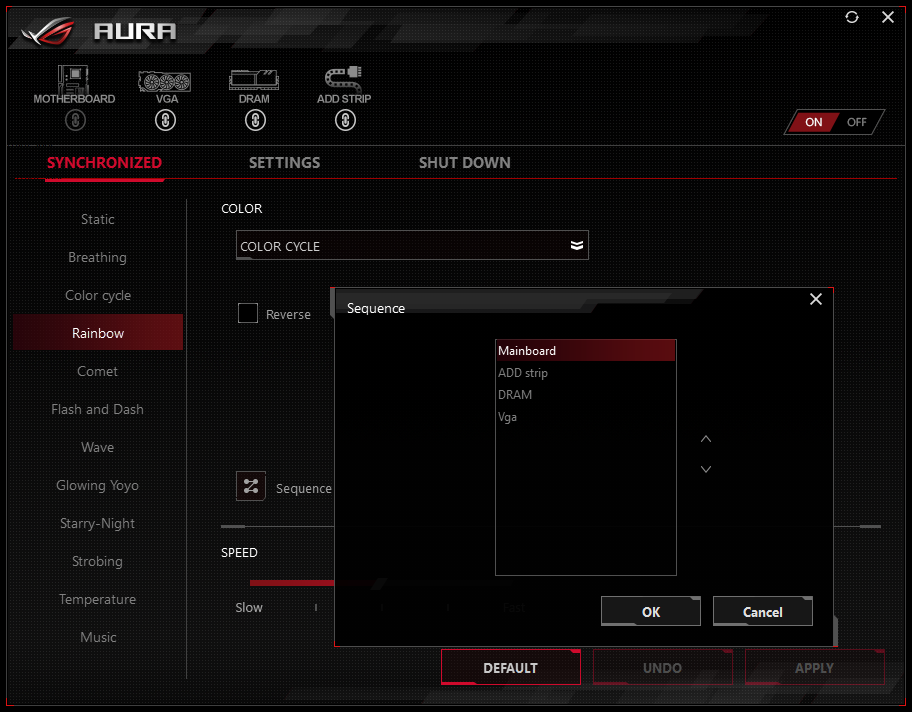Select ADD strip in the Sequence list

(x=586, y=373)
